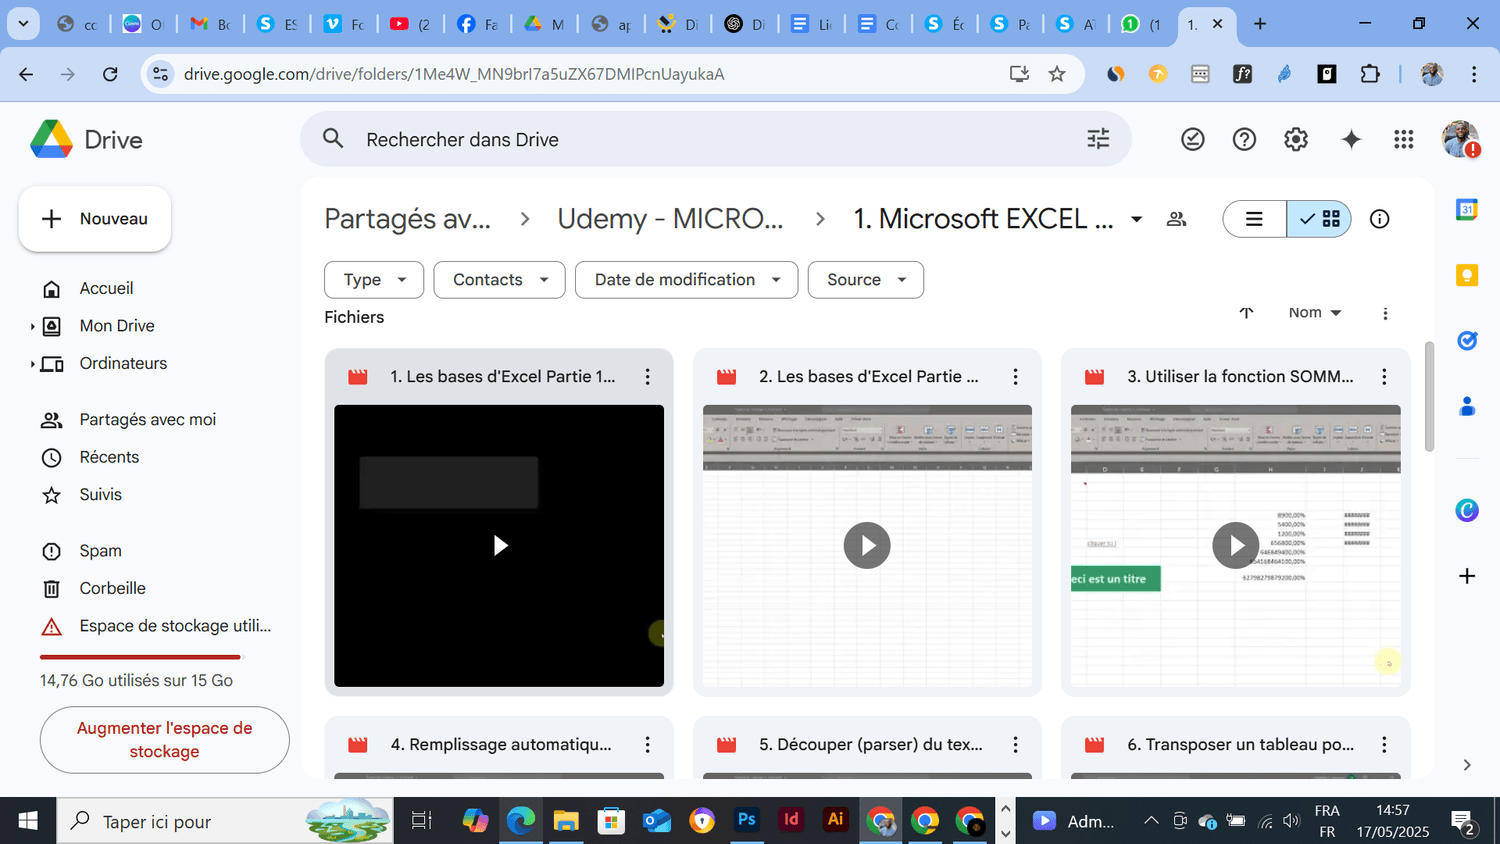Click the Gemini sparkle icon
Viewport: 1500px width, 844px height.
(x=1351, y=140)
